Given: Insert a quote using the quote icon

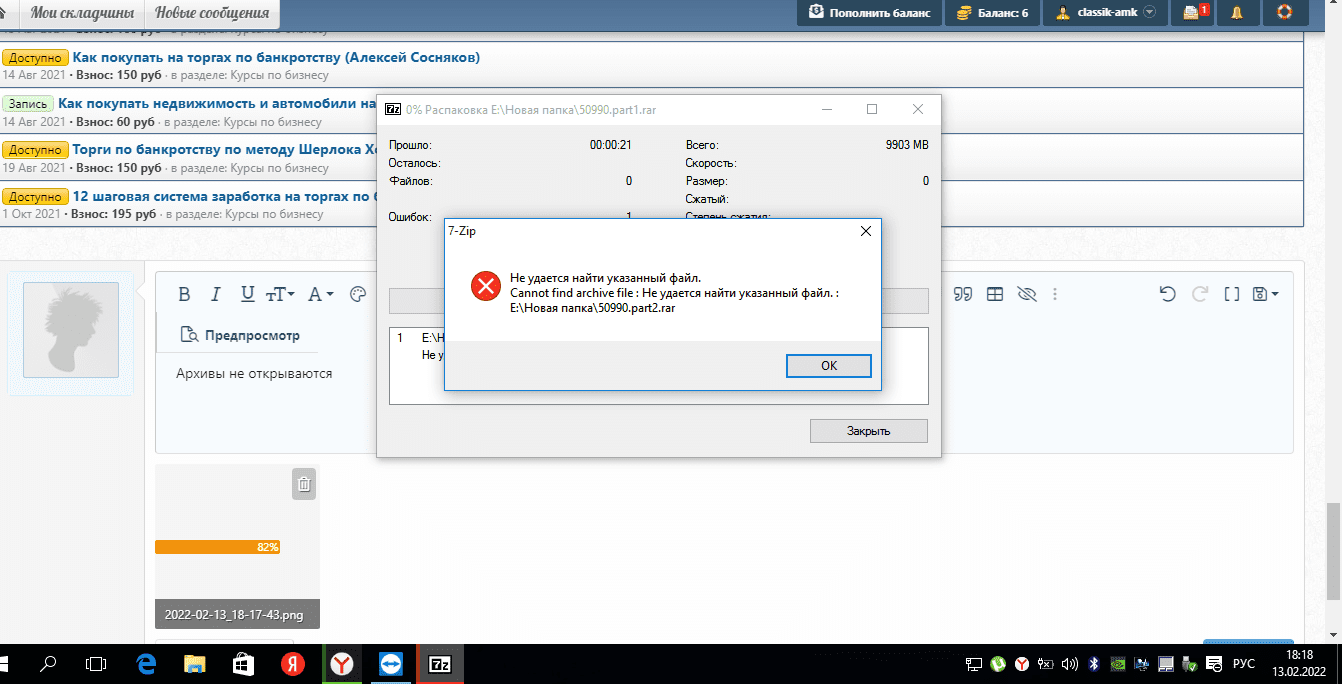Looking at the screenshot, I should click(x=963, y=294).
